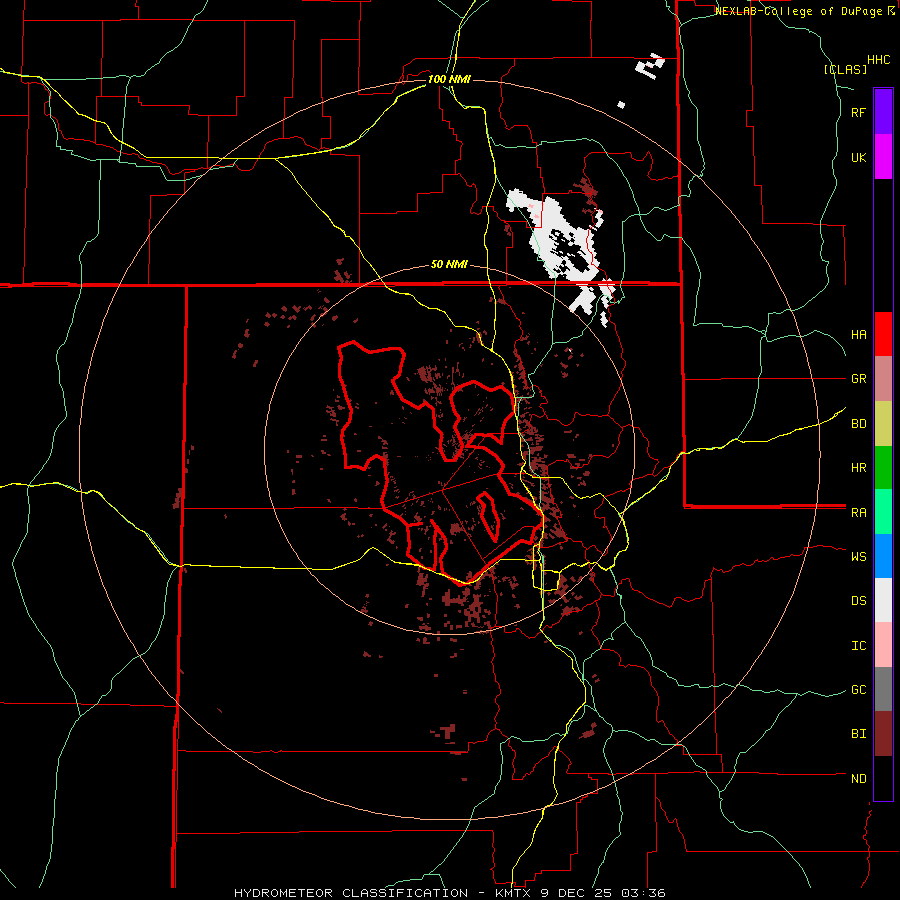Screen dimensions: 900x900
Task: Click the light pink IC legend swatch
Action: pyautogui.click(x=883, y=645)
